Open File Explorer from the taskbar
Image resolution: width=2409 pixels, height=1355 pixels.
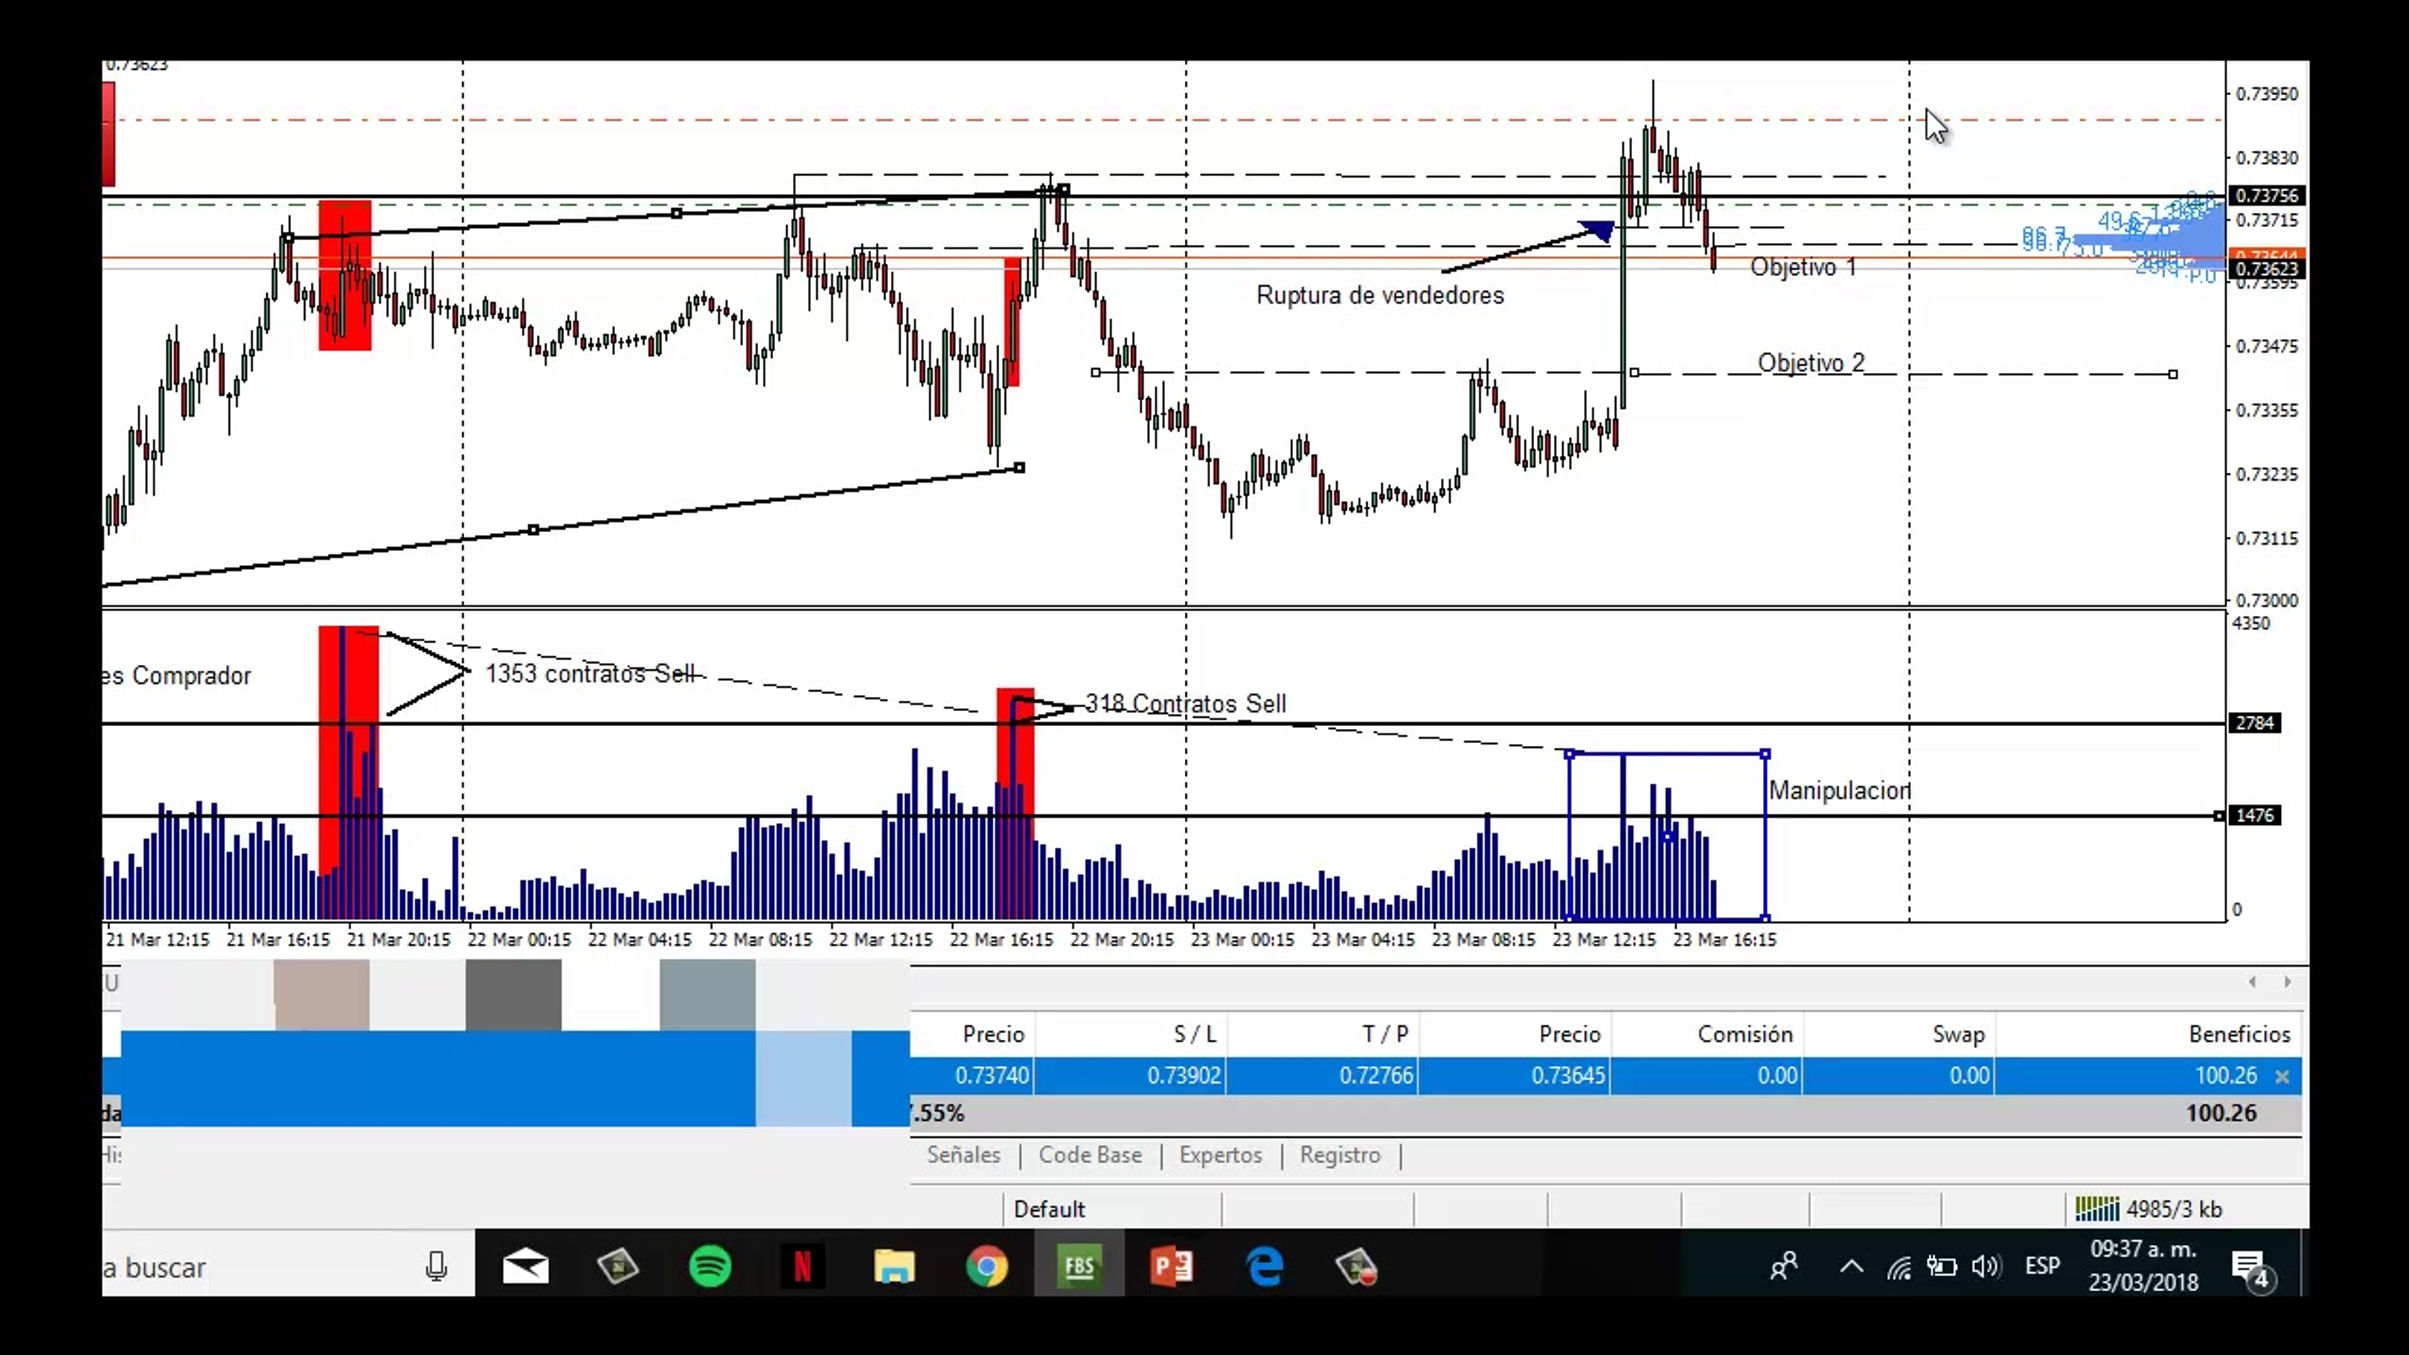894,1267
